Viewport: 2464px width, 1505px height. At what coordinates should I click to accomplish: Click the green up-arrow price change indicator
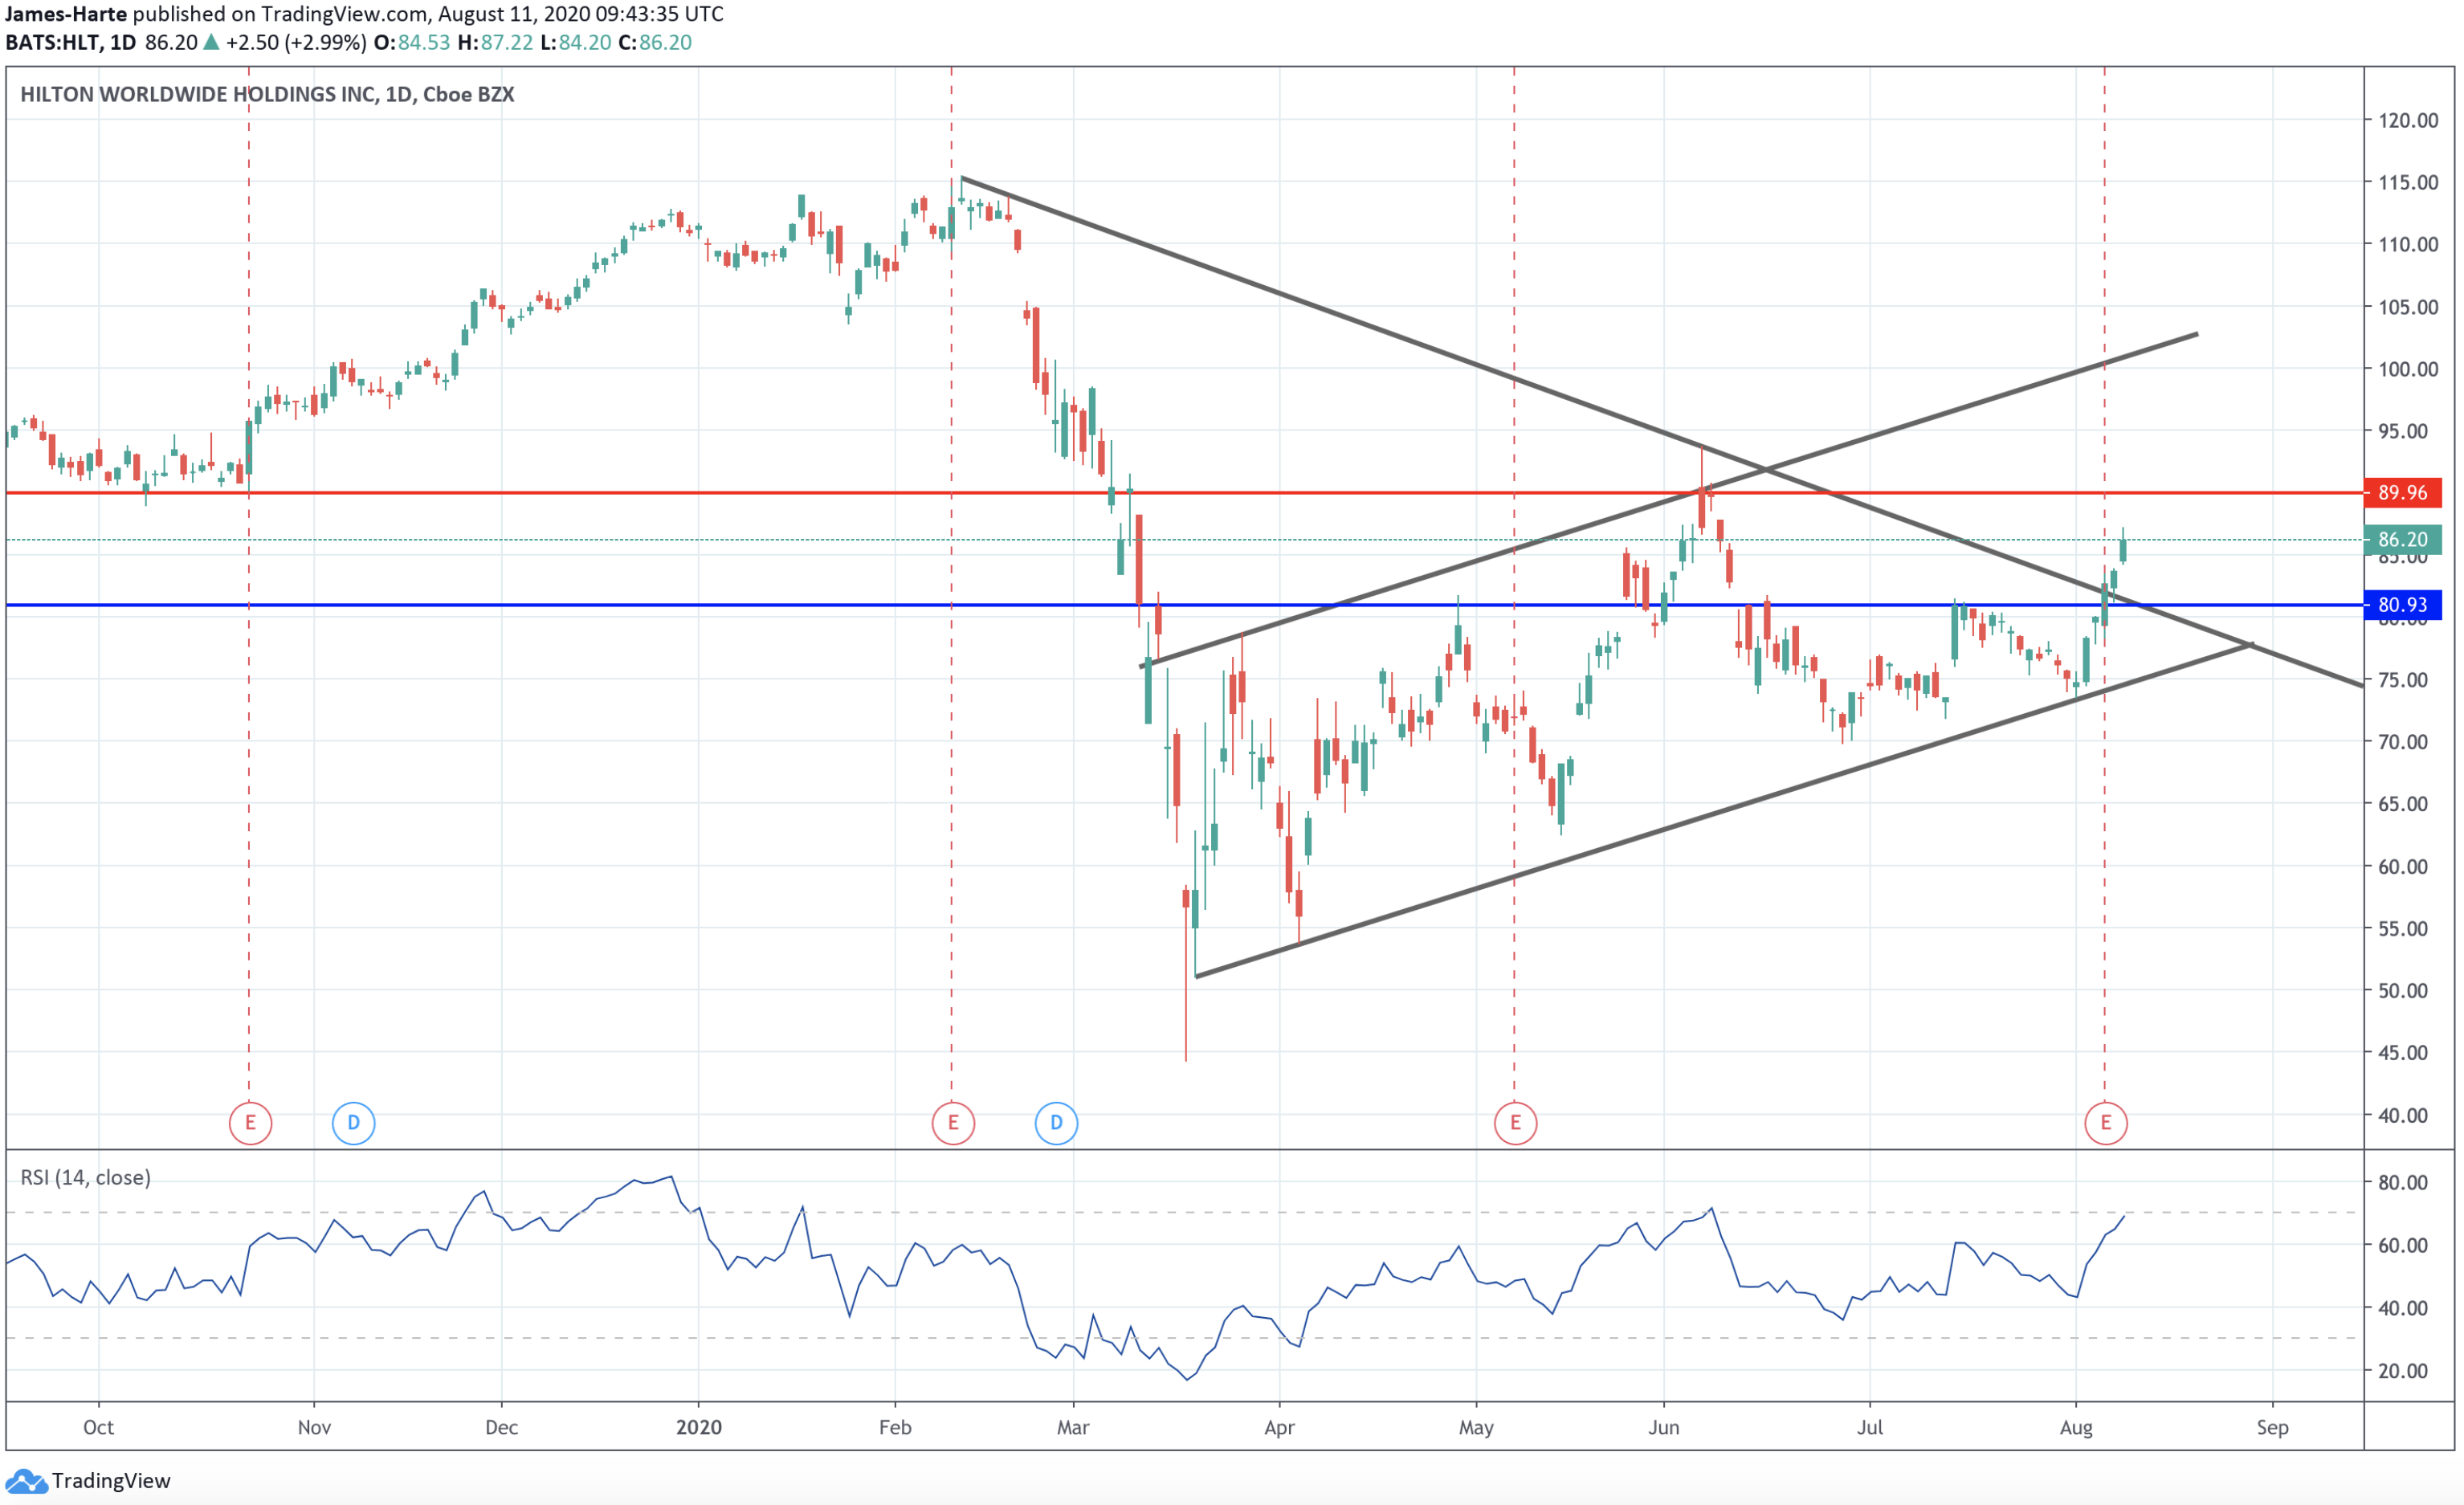211,42
